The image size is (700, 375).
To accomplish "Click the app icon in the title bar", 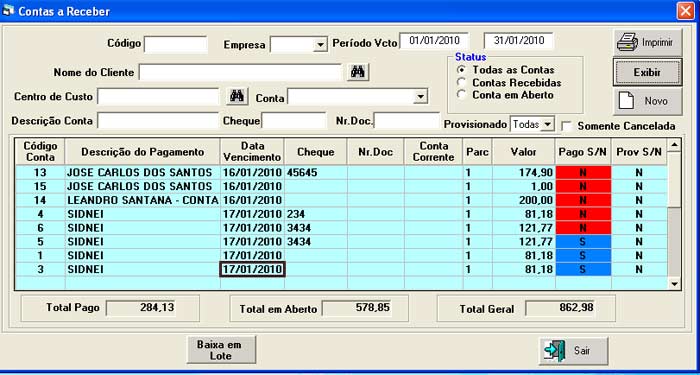I will (x=8, y=11).
